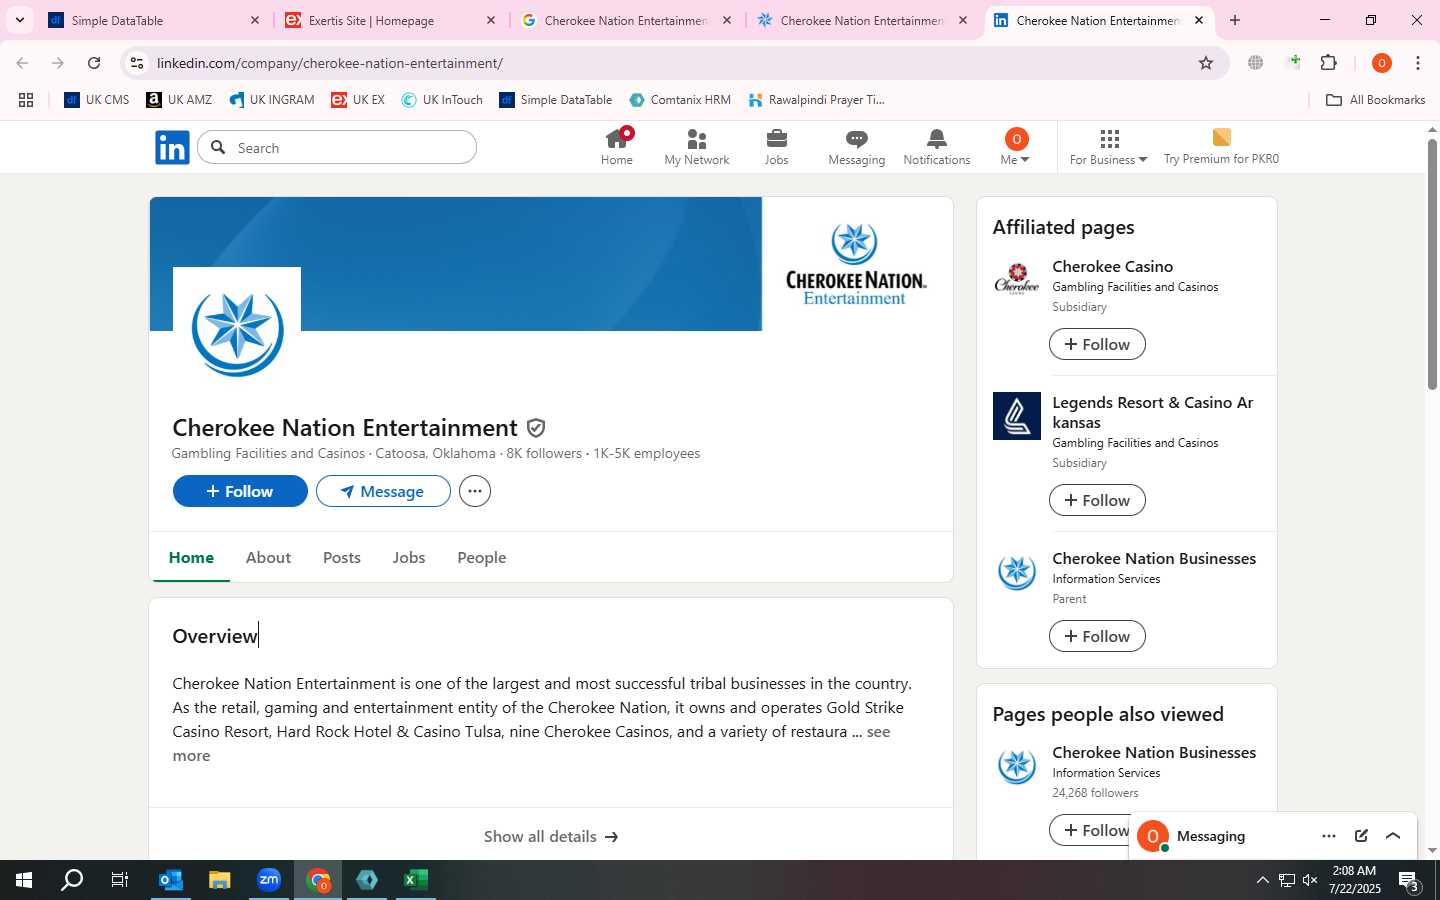Open Outlook from the taskbar
The image size is (1440, 900).
click(171, 880)
